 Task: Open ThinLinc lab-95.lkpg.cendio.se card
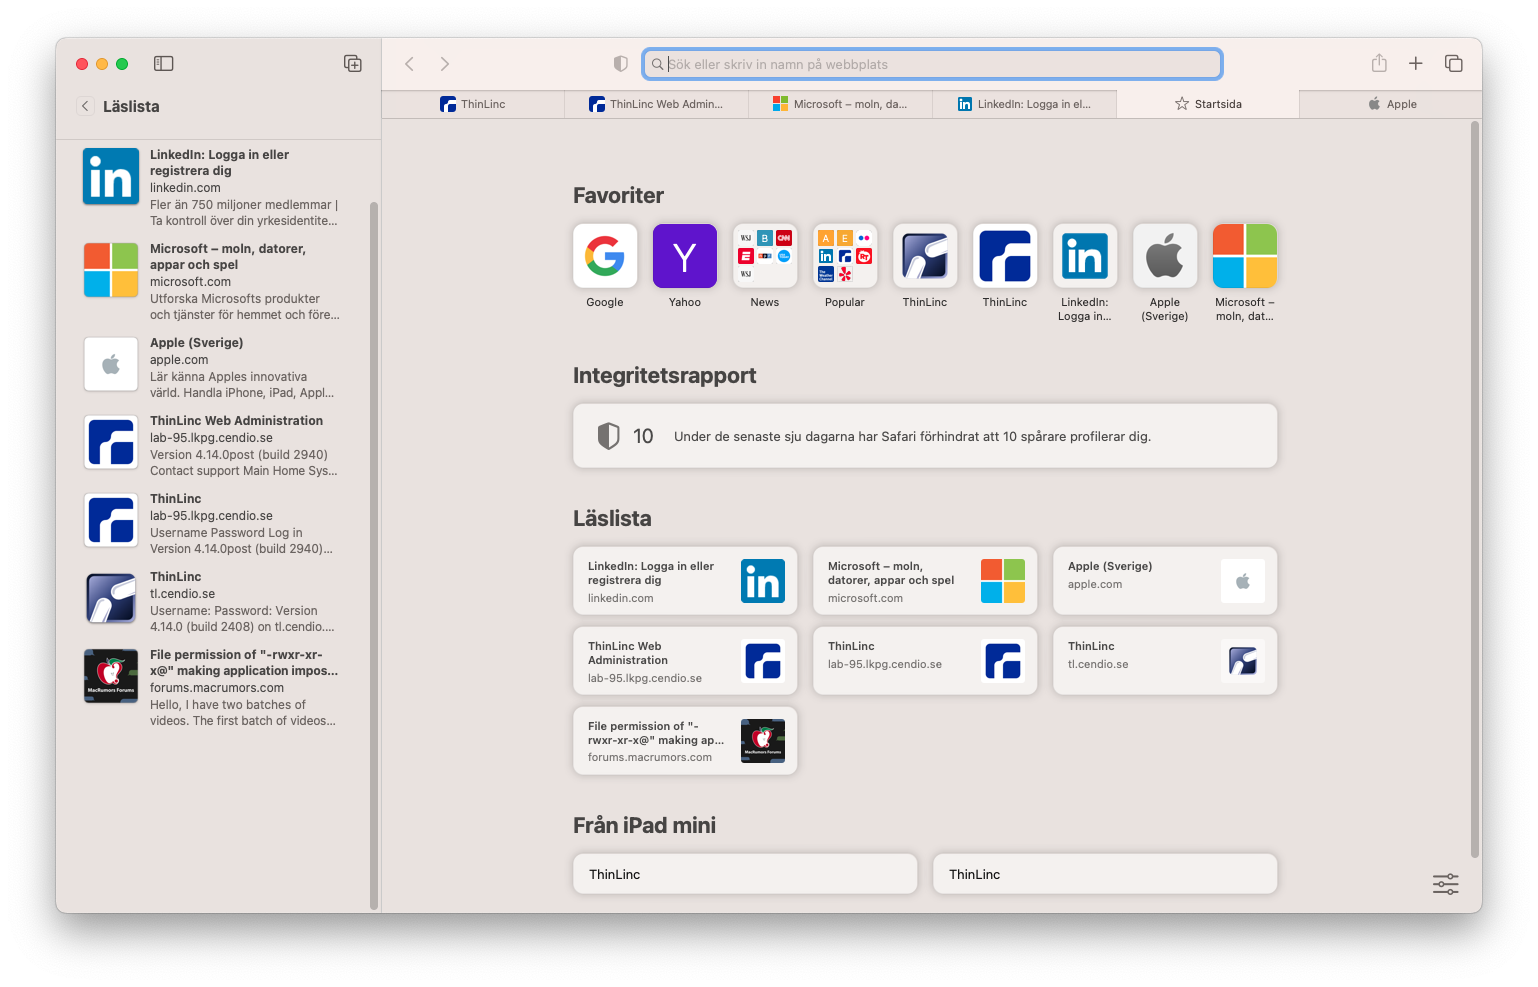point(925,661)
